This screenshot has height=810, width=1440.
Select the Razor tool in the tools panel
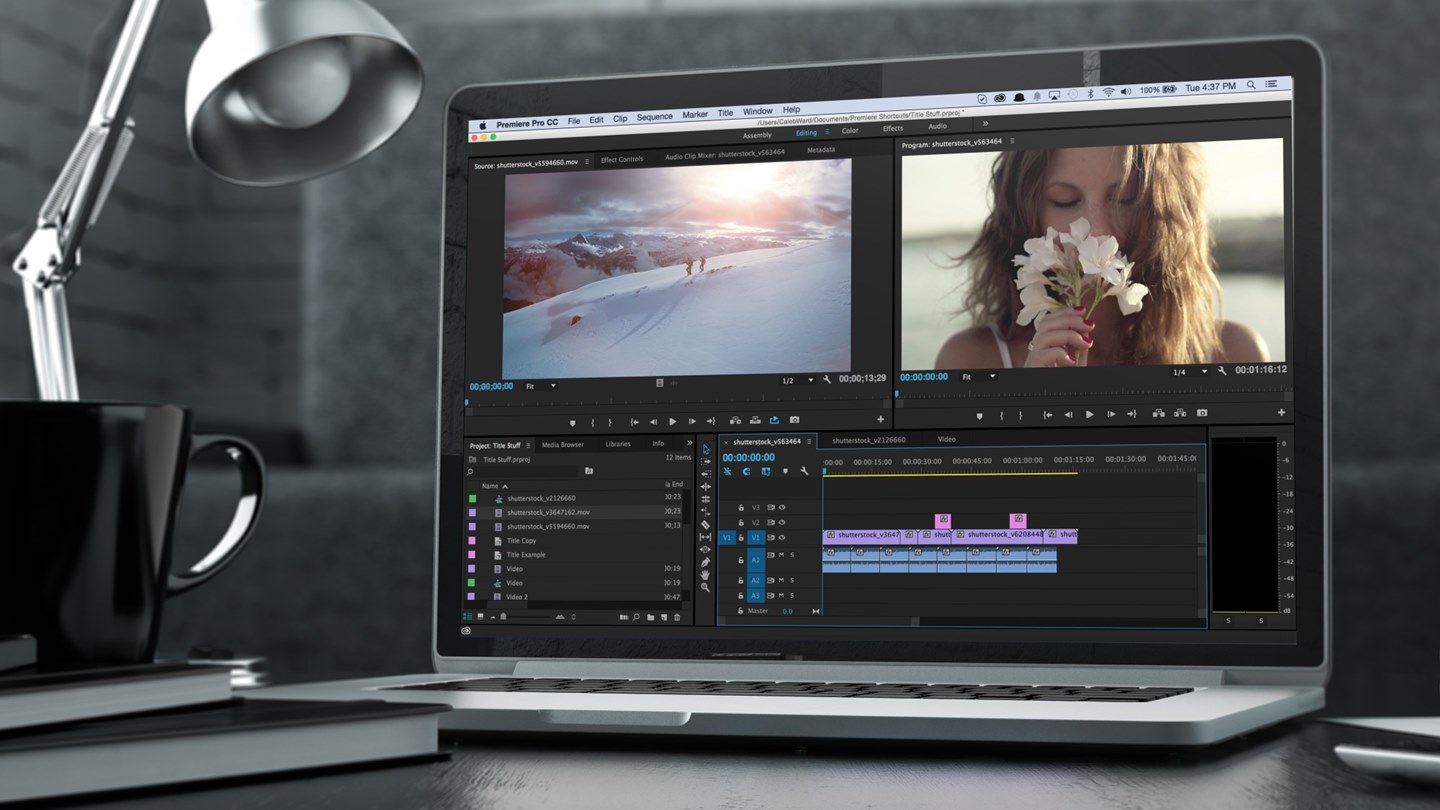705,524
